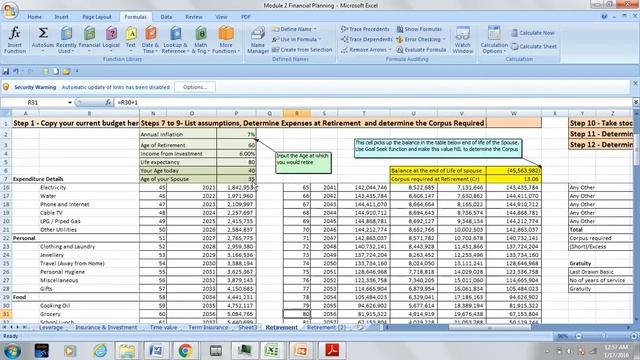640x360 pixels.
Task: Open the Page Layout ribbon tab
Action: click(x=97, y=17)
